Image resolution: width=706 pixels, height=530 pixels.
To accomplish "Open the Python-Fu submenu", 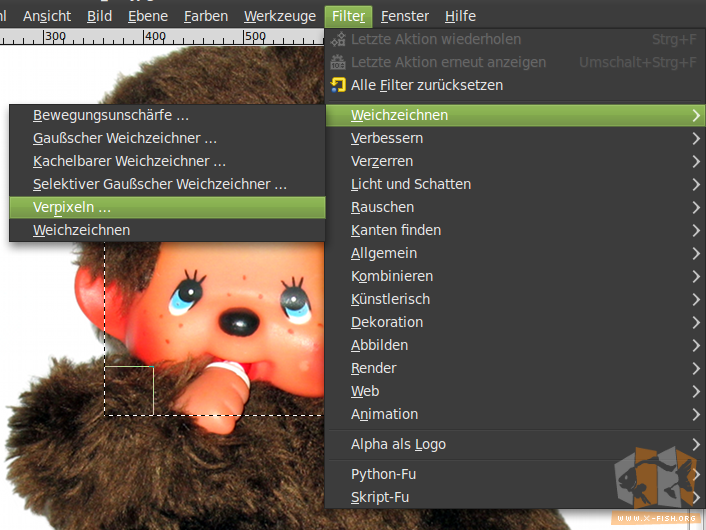I will coord(515,474).
